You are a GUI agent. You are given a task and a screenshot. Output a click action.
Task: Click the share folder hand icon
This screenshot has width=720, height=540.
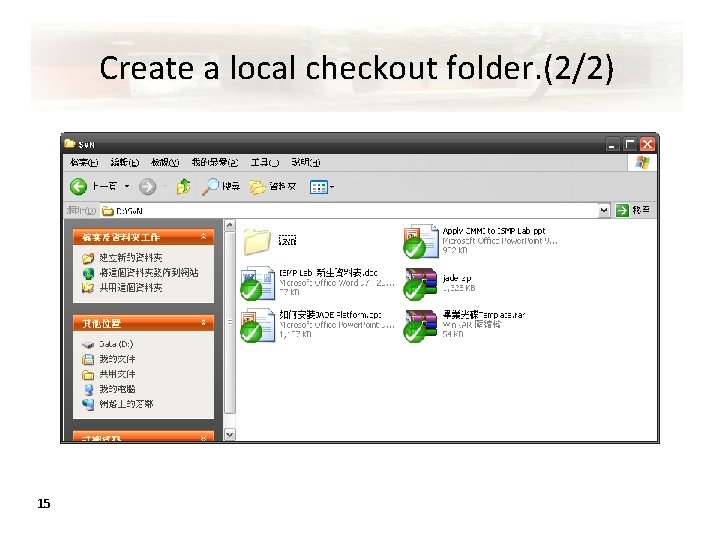point(88,288)
